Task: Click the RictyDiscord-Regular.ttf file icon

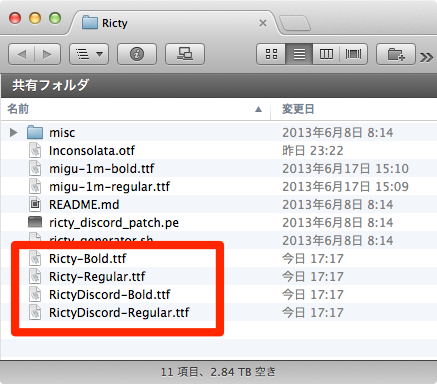Action: 35,312
